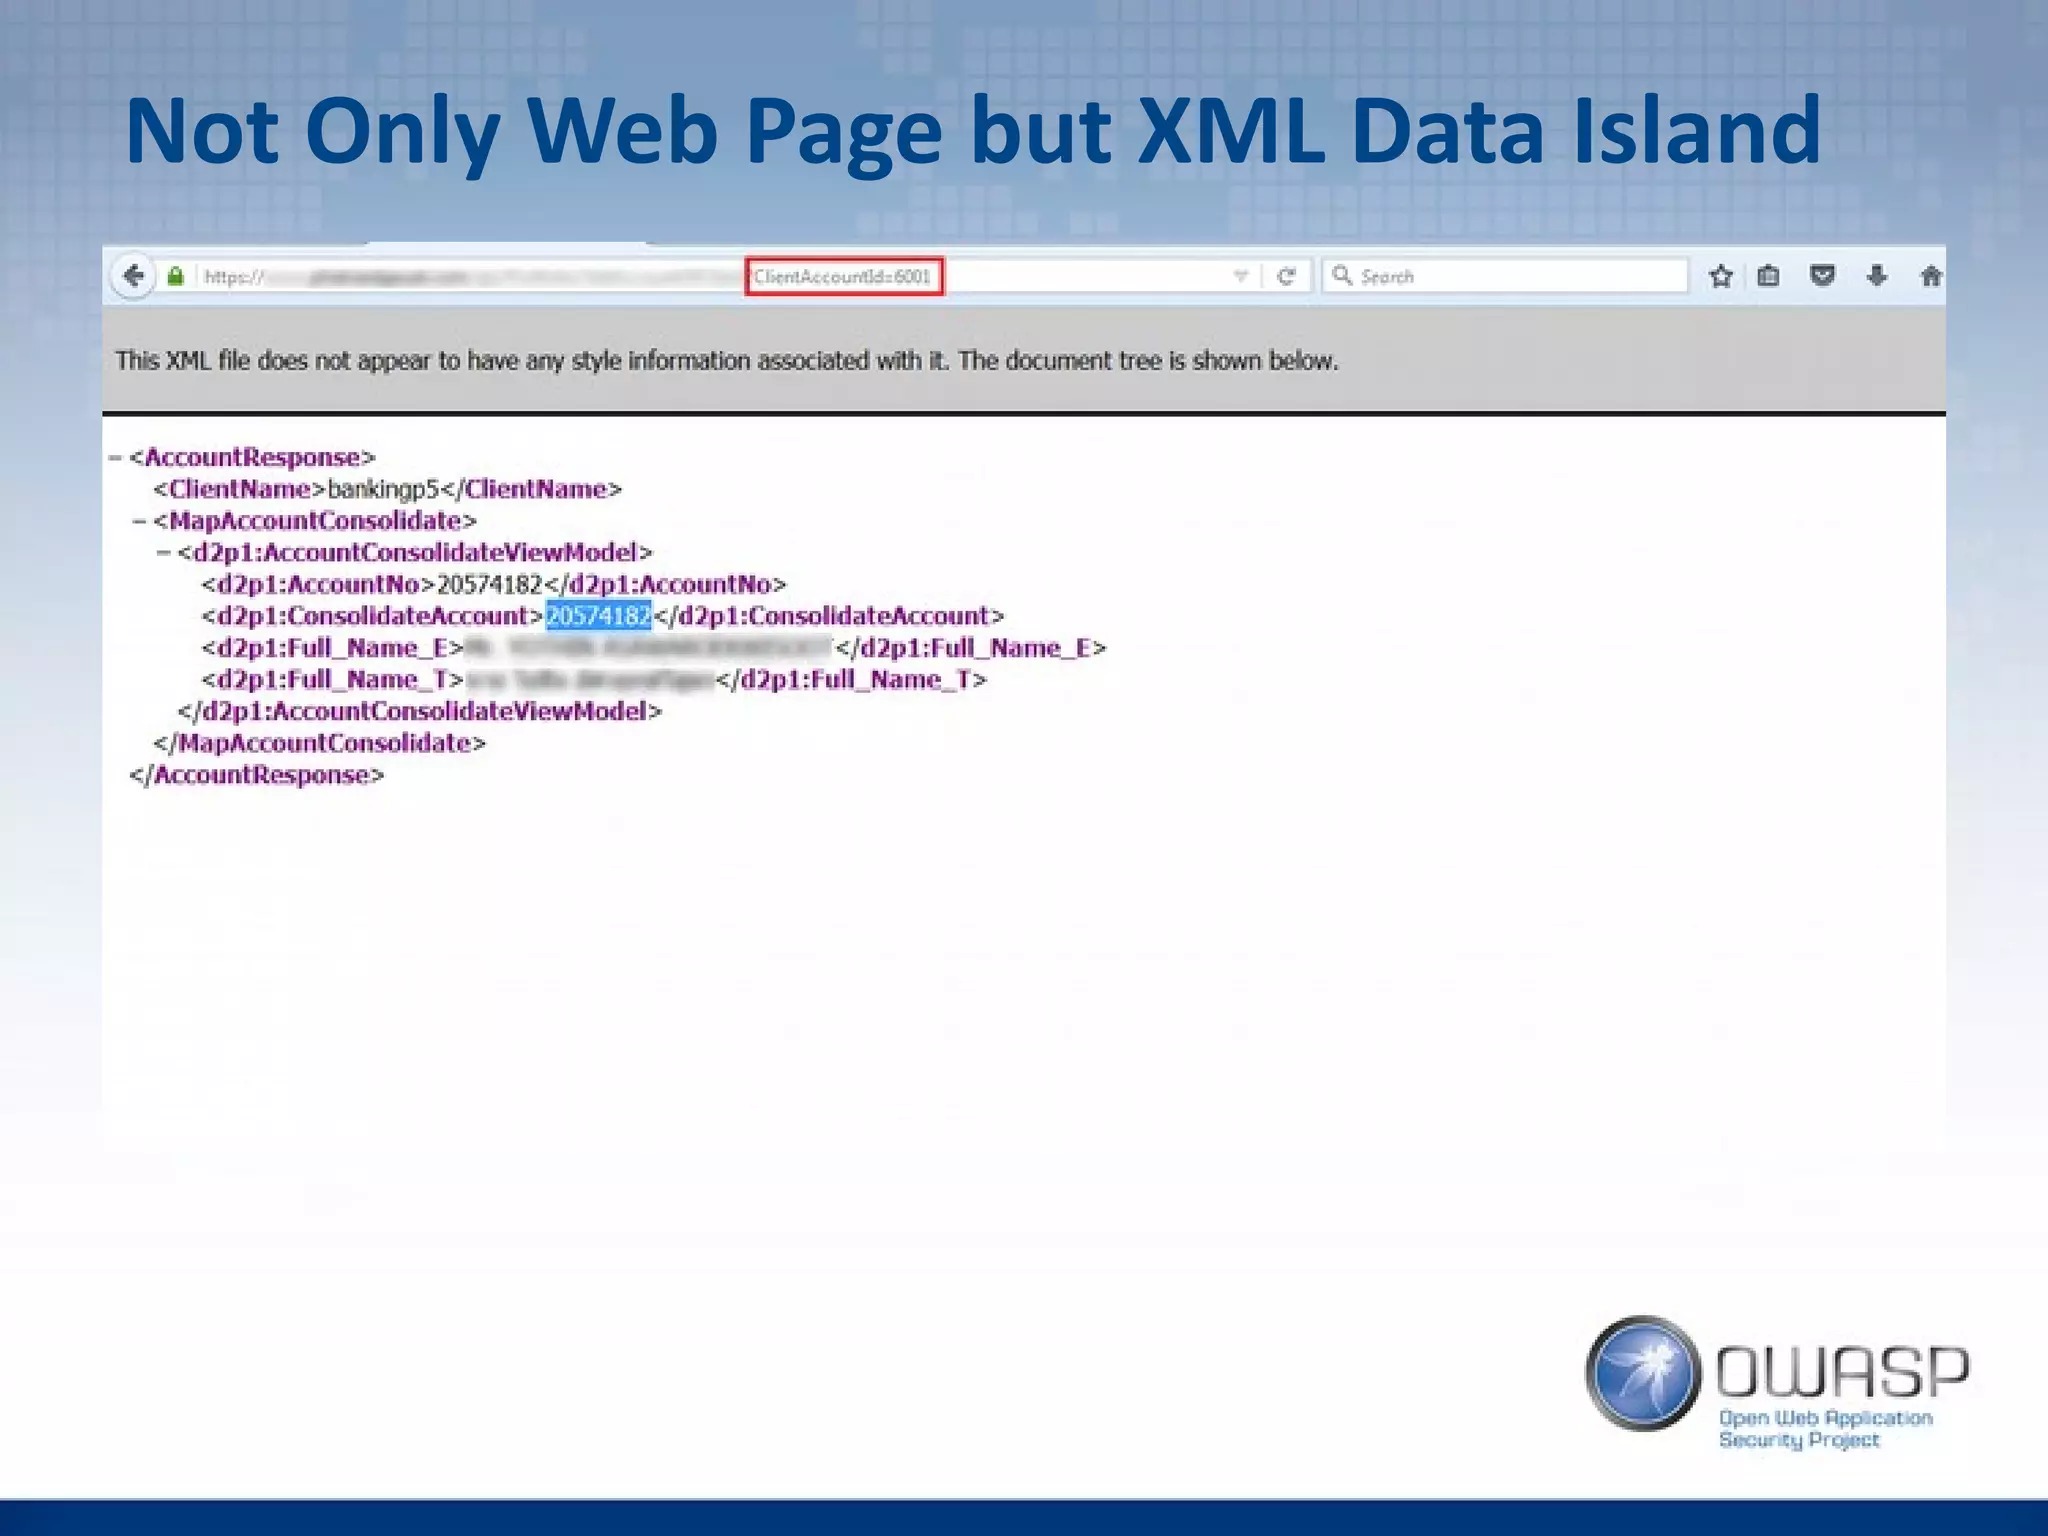Click the highlighted 20574182 ConsolidateAccount value
This screenshot has width=2048, height=1536.
click(598, 616)
